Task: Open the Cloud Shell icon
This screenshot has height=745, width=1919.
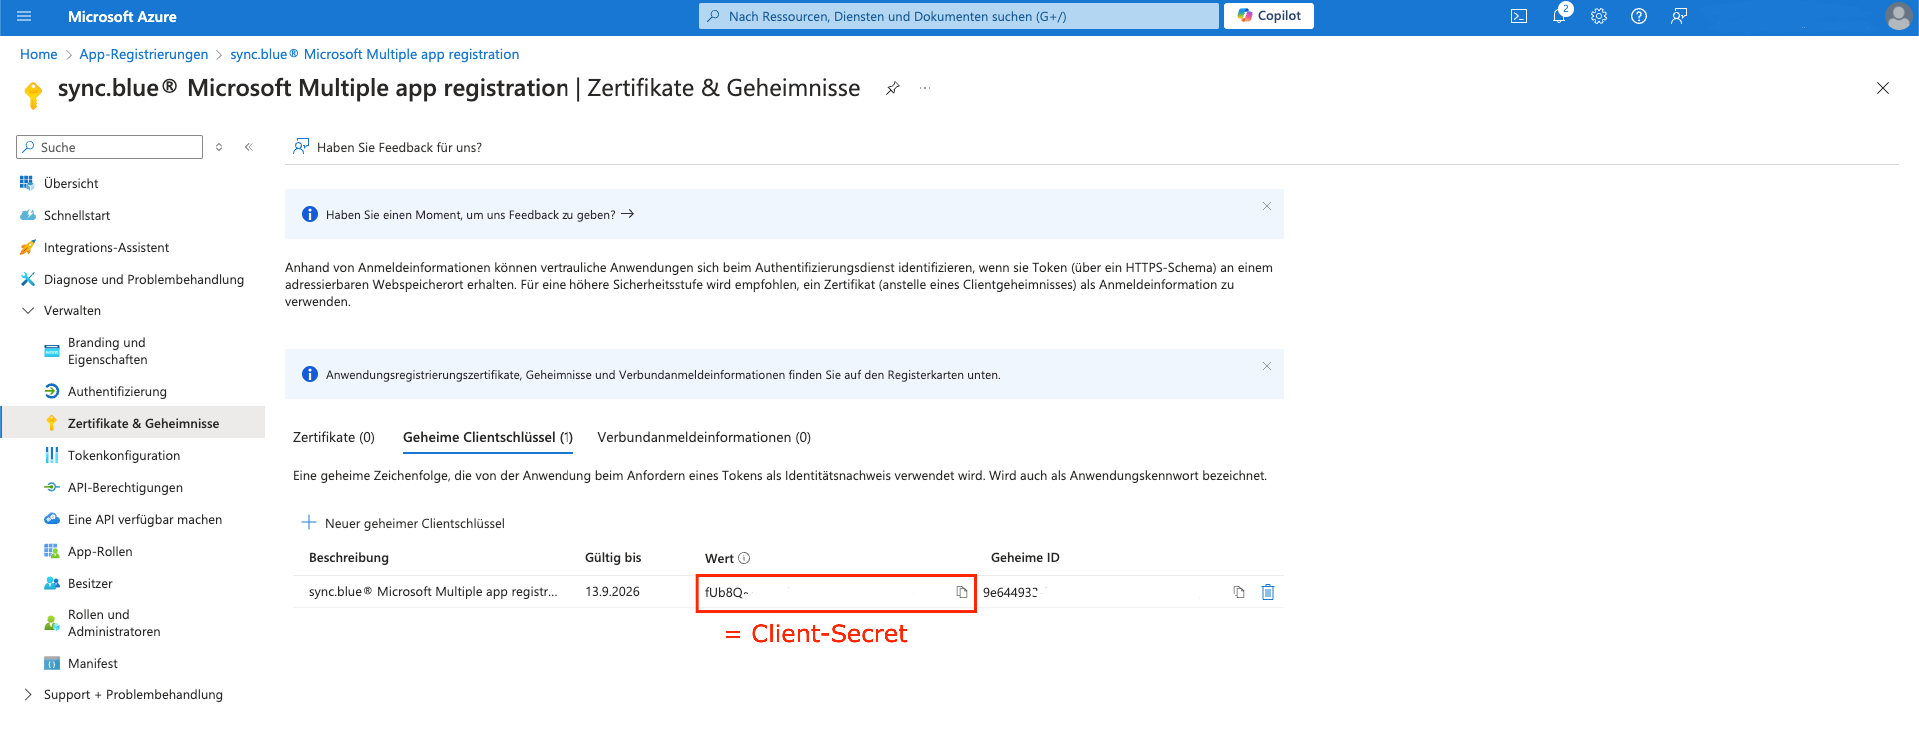Action: click(1519, 16)
